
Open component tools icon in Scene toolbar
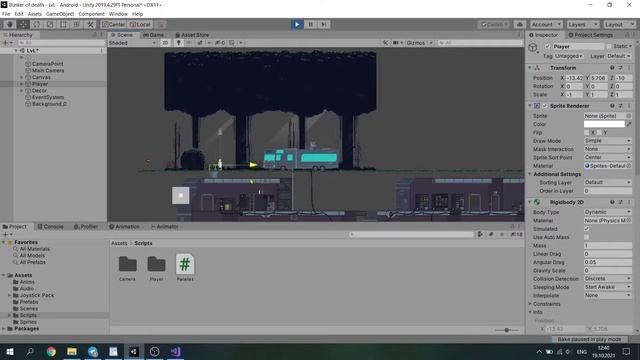coord(385,43)
